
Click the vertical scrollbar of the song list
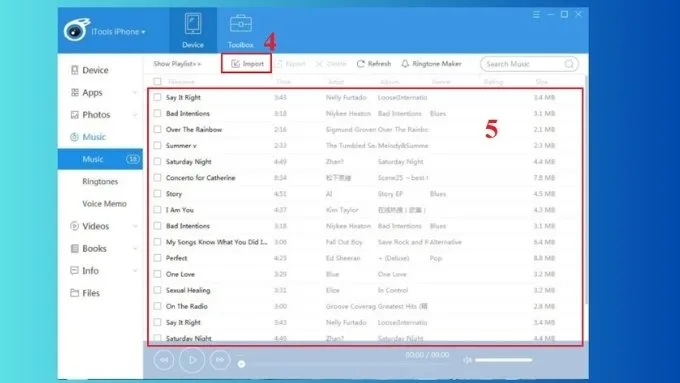[586, 191]
